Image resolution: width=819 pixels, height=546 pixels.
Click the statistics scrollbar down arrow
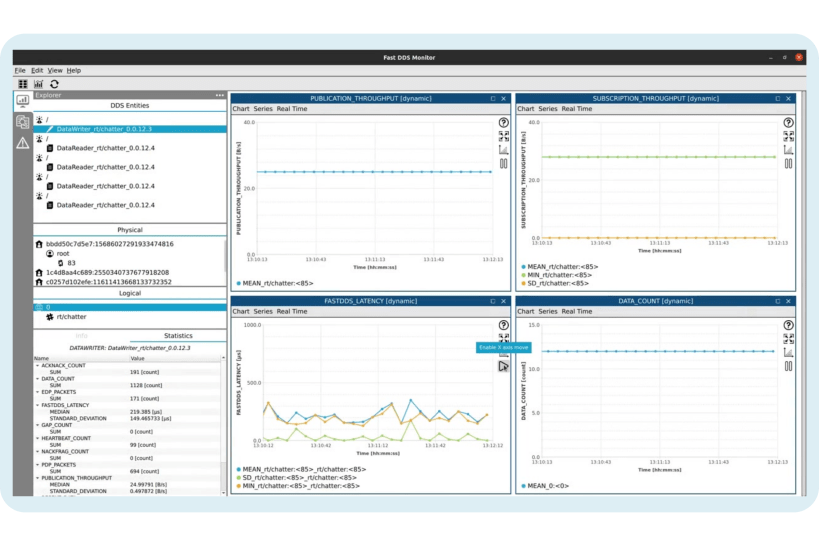(224, 493)
